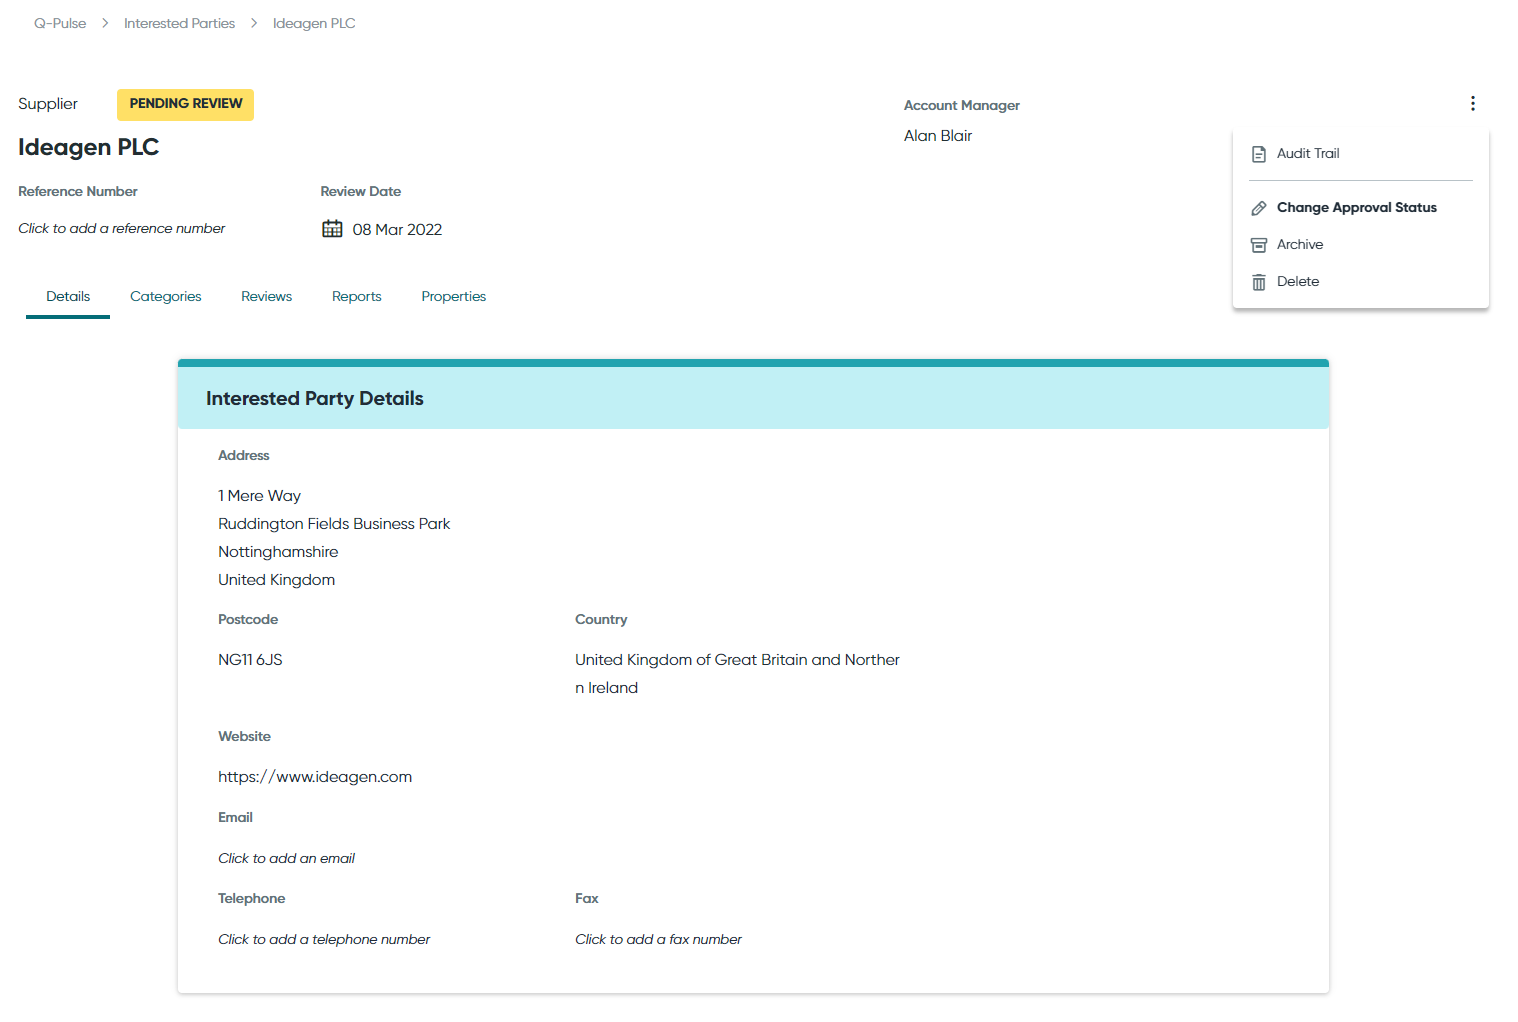Click the Interested Party Details heading
This screenshot has height=1022, width=1518.
(x=315, y=399)
